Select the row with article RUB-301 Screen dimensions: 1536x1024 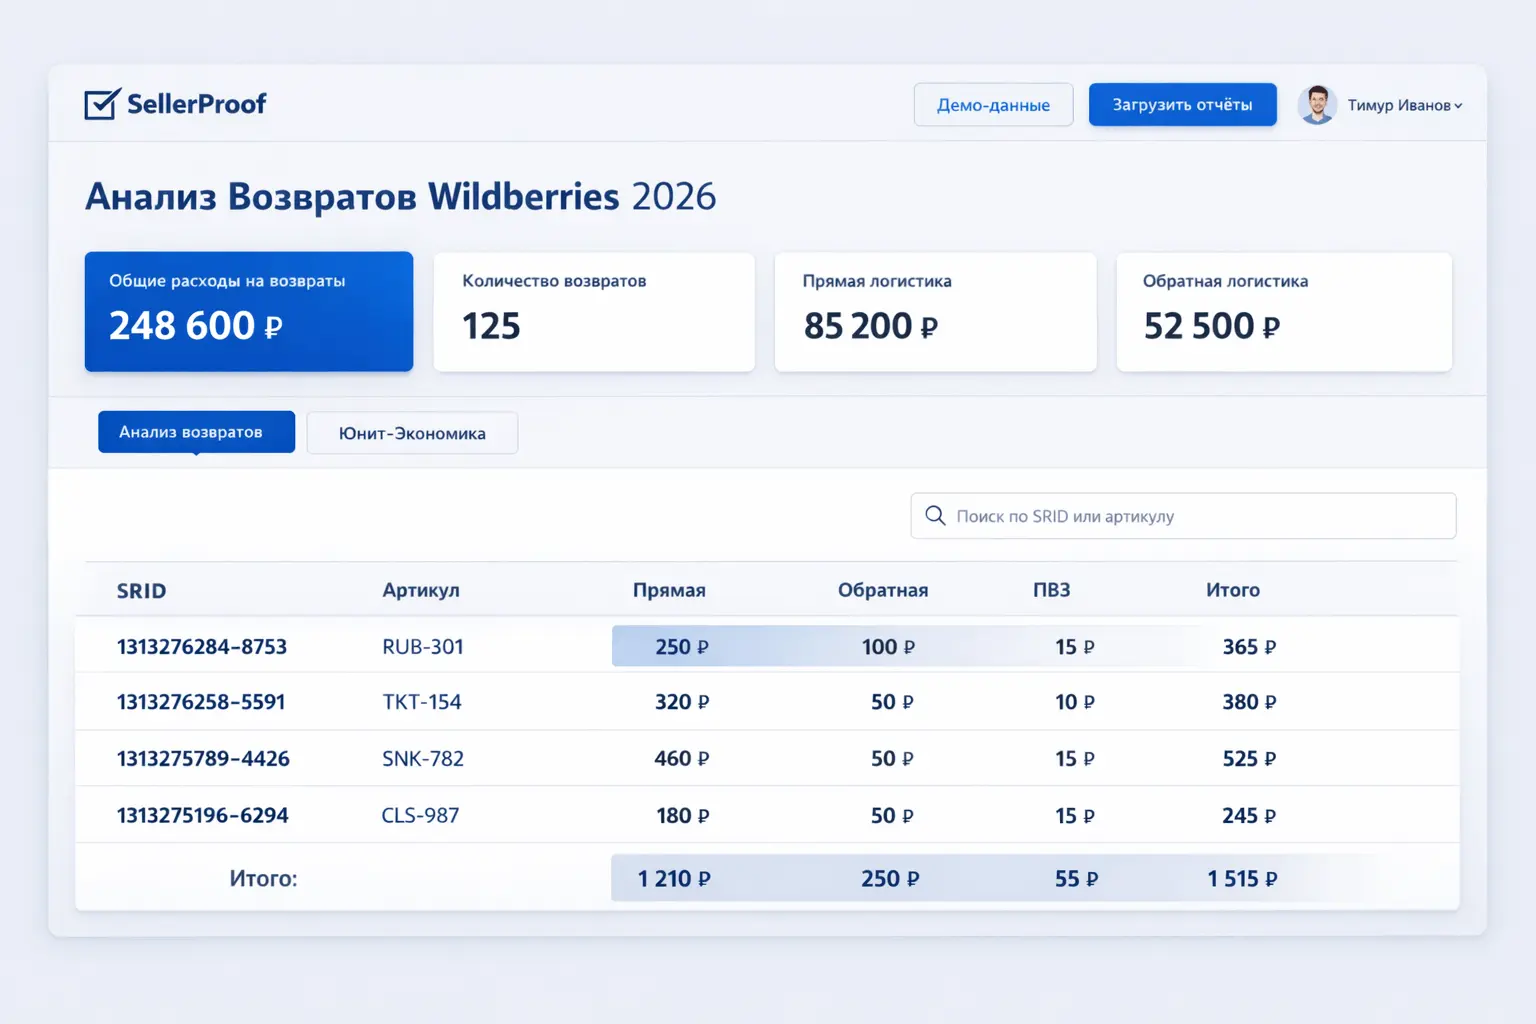tap(422, 646)
